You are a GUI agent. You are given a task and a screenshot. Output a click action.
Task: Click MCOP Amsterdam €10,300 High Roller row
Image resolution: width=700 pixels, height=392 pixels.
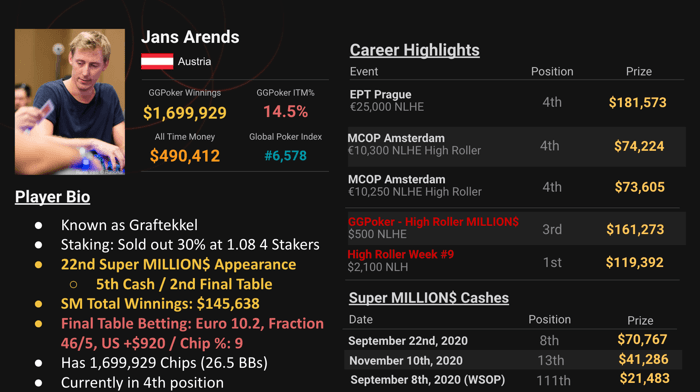click(517, 146)
